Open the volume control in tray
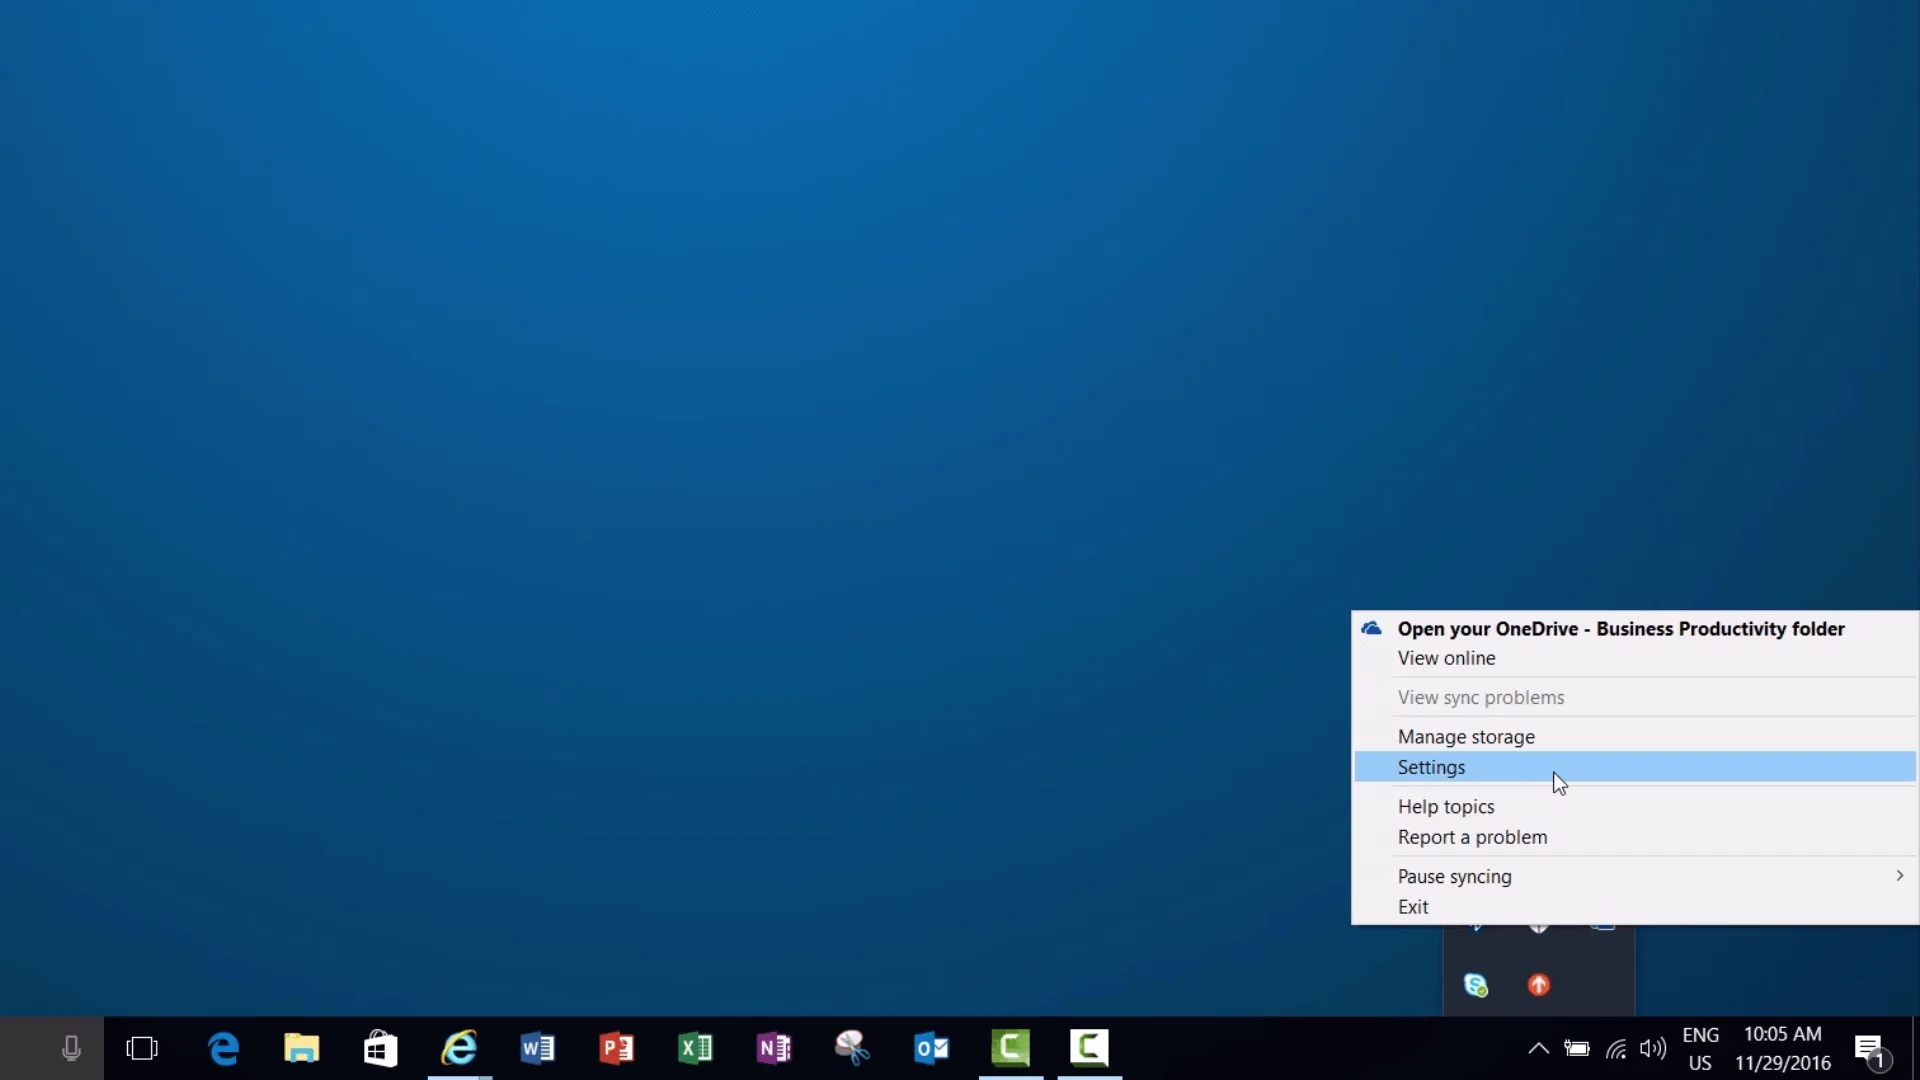 click(1653, 1048)
